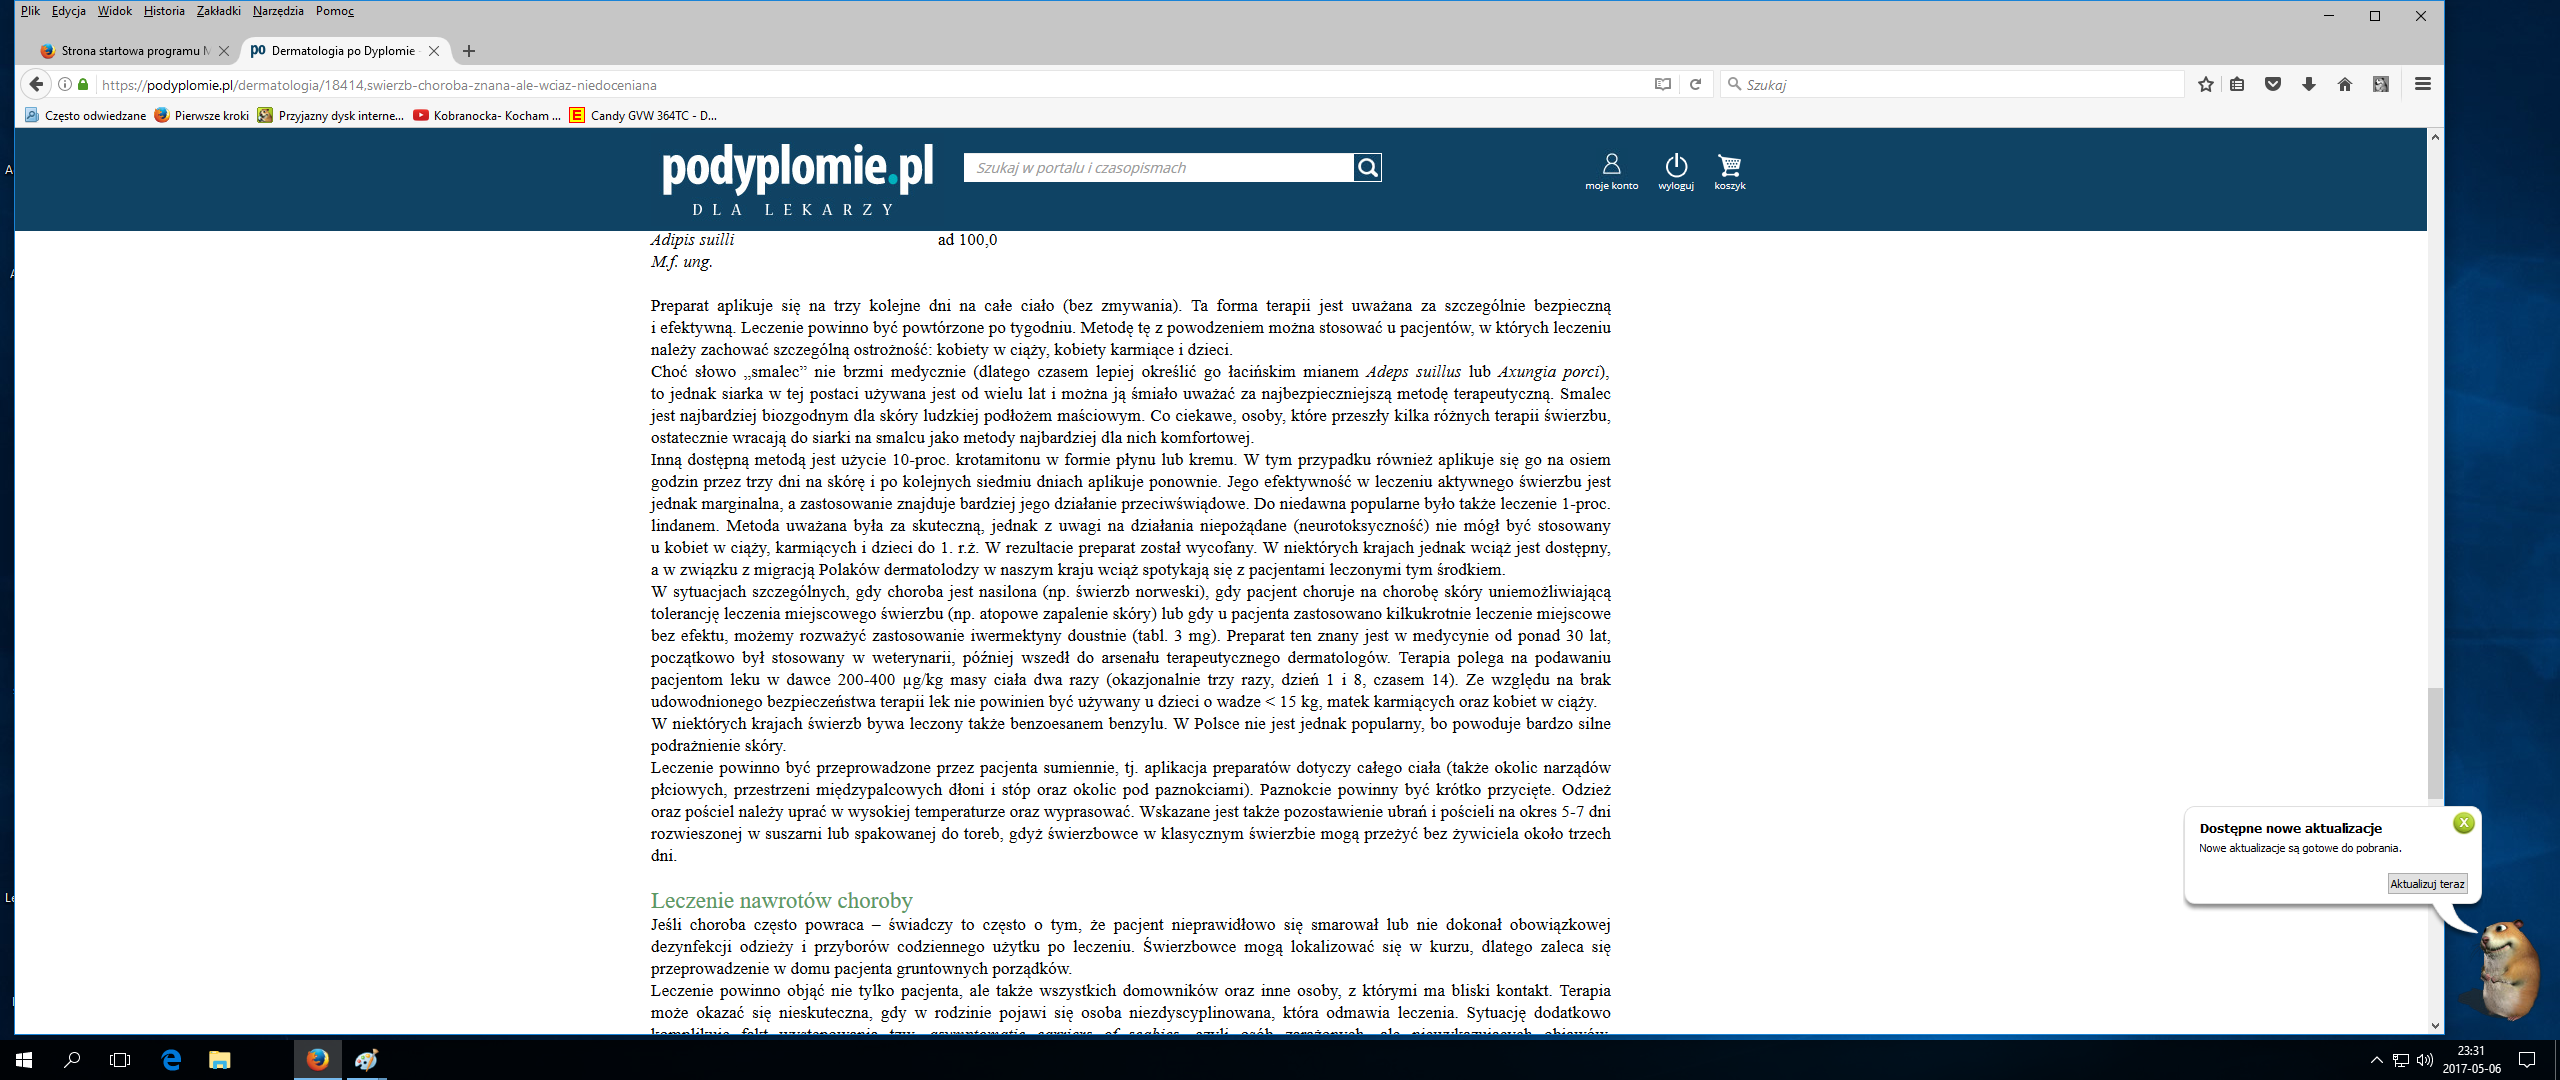The image size is (2560, 1080).
Task: Open Przyjazny dysk interne... bookmark
Action: pos(330,115)
